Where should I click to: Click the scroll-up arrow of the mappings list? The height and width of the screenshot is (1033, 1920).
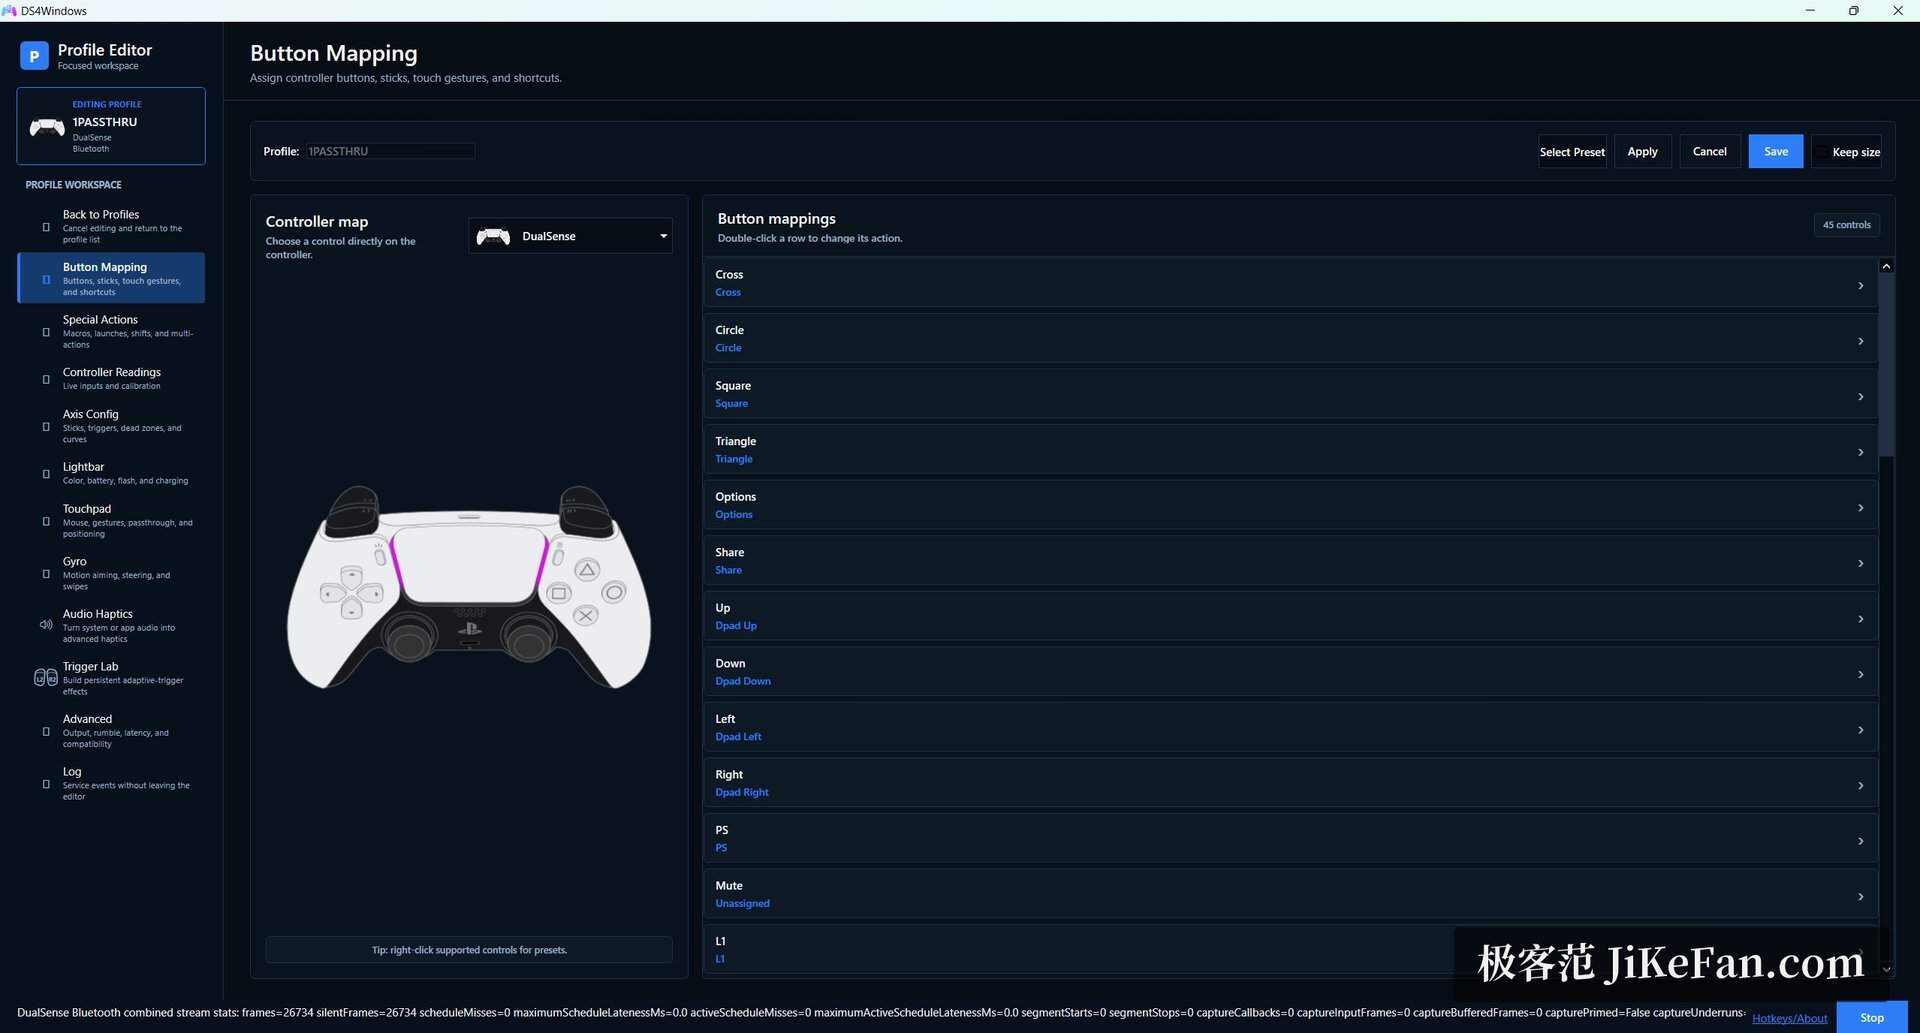point(1886,266)
